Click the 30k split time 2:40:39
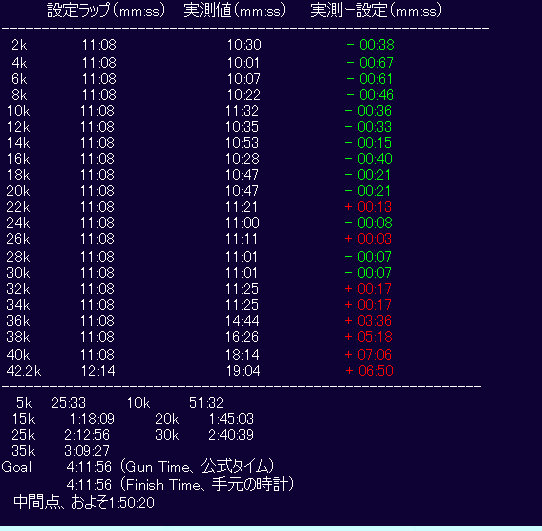The width and height of the screenshot is (542, 531). tap(231, 435)
